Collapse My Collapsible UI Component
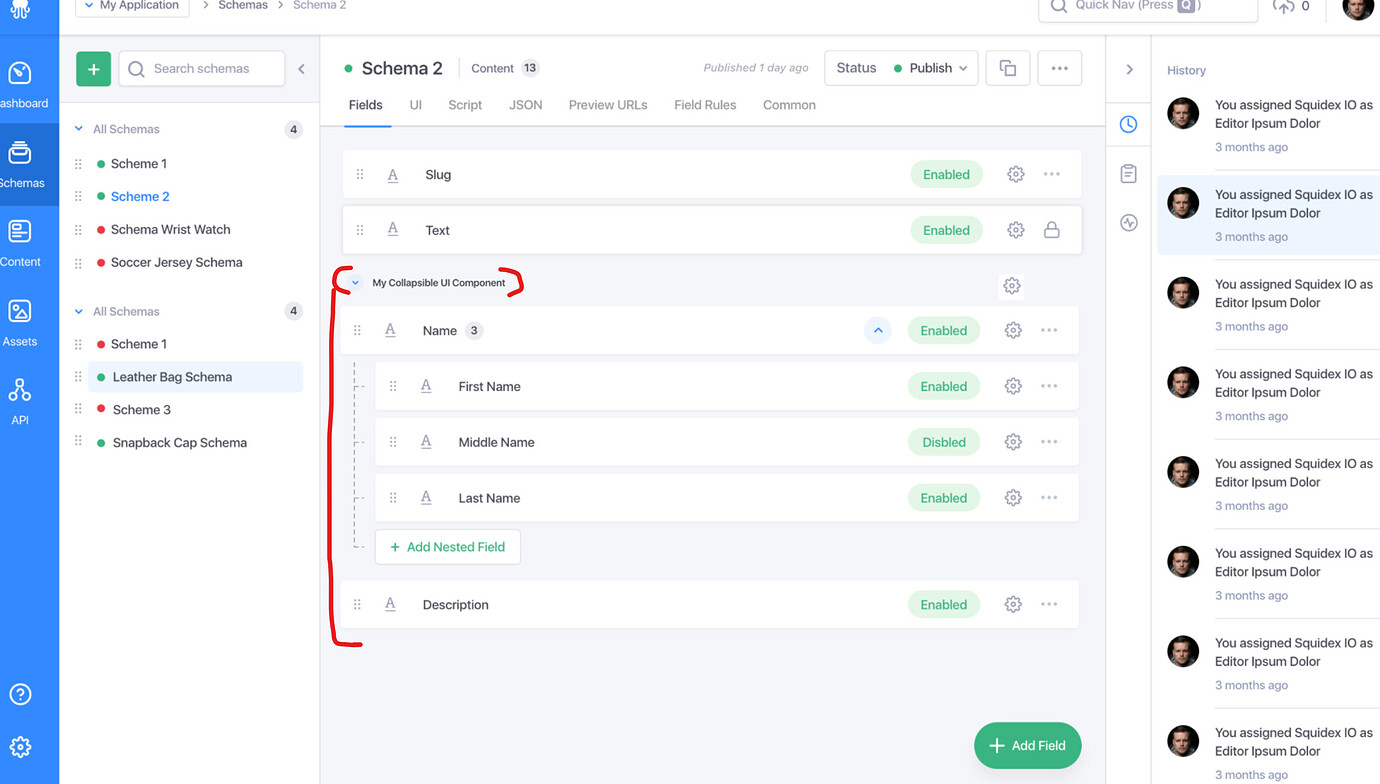The image size is (1380, 784). (x=353, y=282)
